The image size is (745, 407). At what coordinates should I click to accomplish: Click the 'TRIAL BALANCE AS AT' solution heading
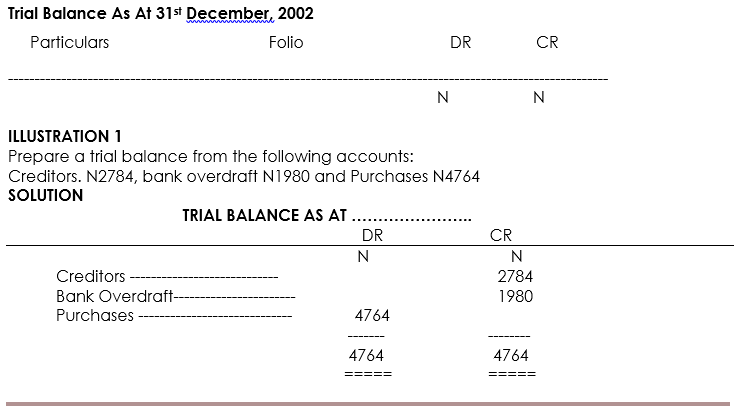point(264,215)
